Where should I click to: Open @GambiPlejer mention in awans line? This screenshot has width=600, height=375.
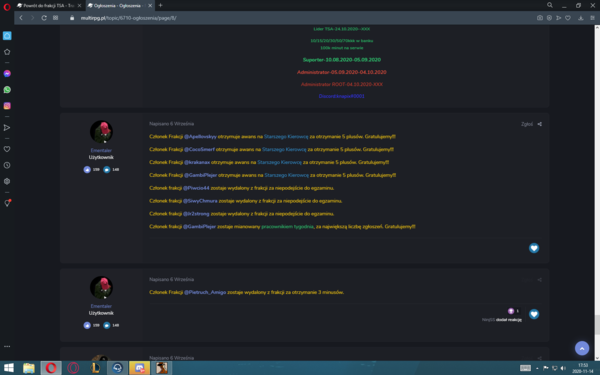pyautogui.click(x=201, y=175)
